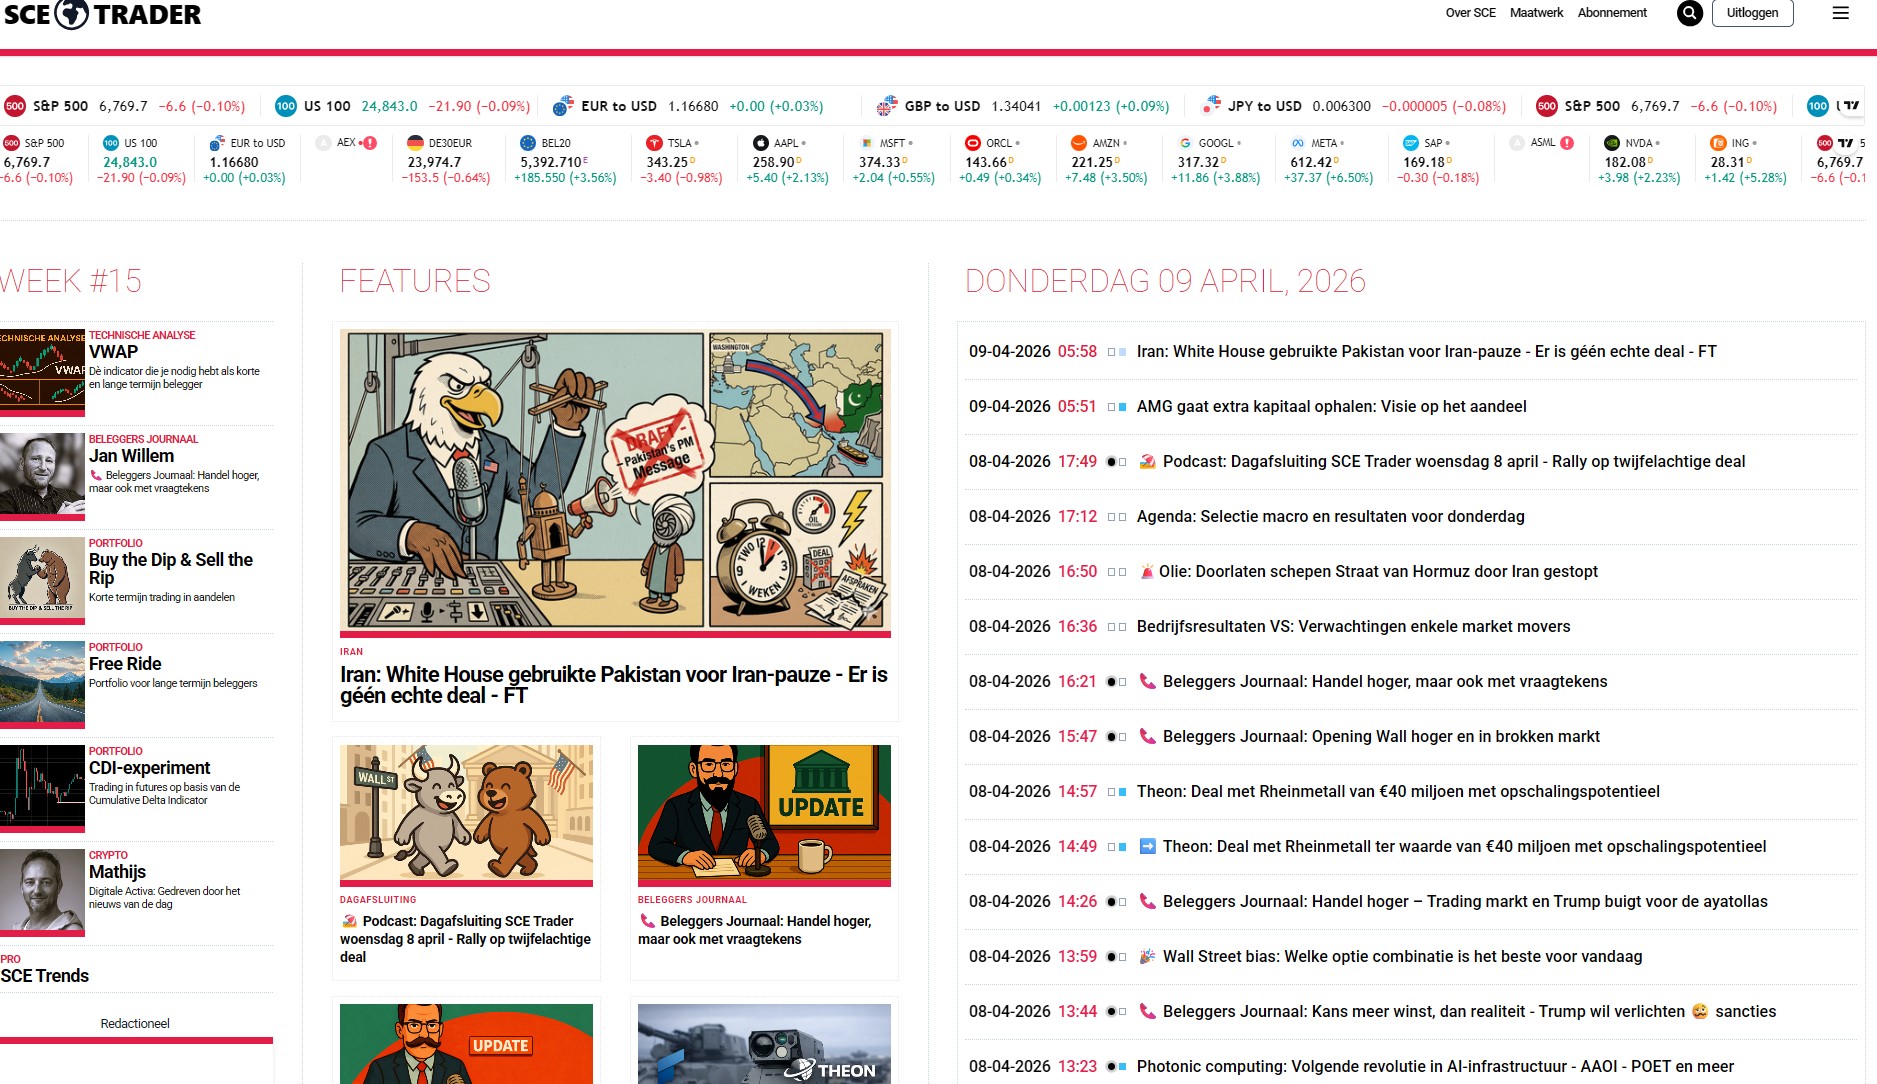
Task: Click the SCE Trader globe logo
Action: [71, 14]
